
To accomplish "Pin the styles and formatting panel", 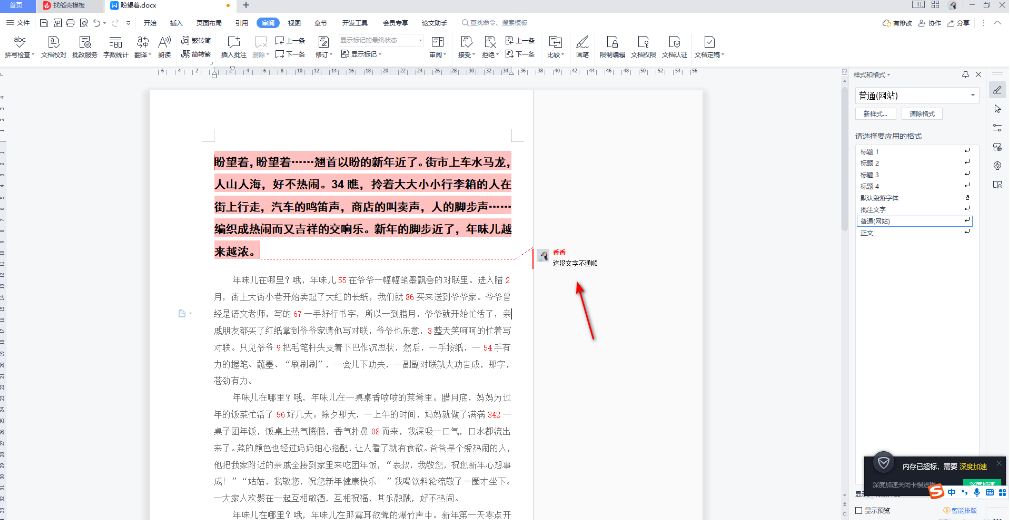I will point(965,75).
